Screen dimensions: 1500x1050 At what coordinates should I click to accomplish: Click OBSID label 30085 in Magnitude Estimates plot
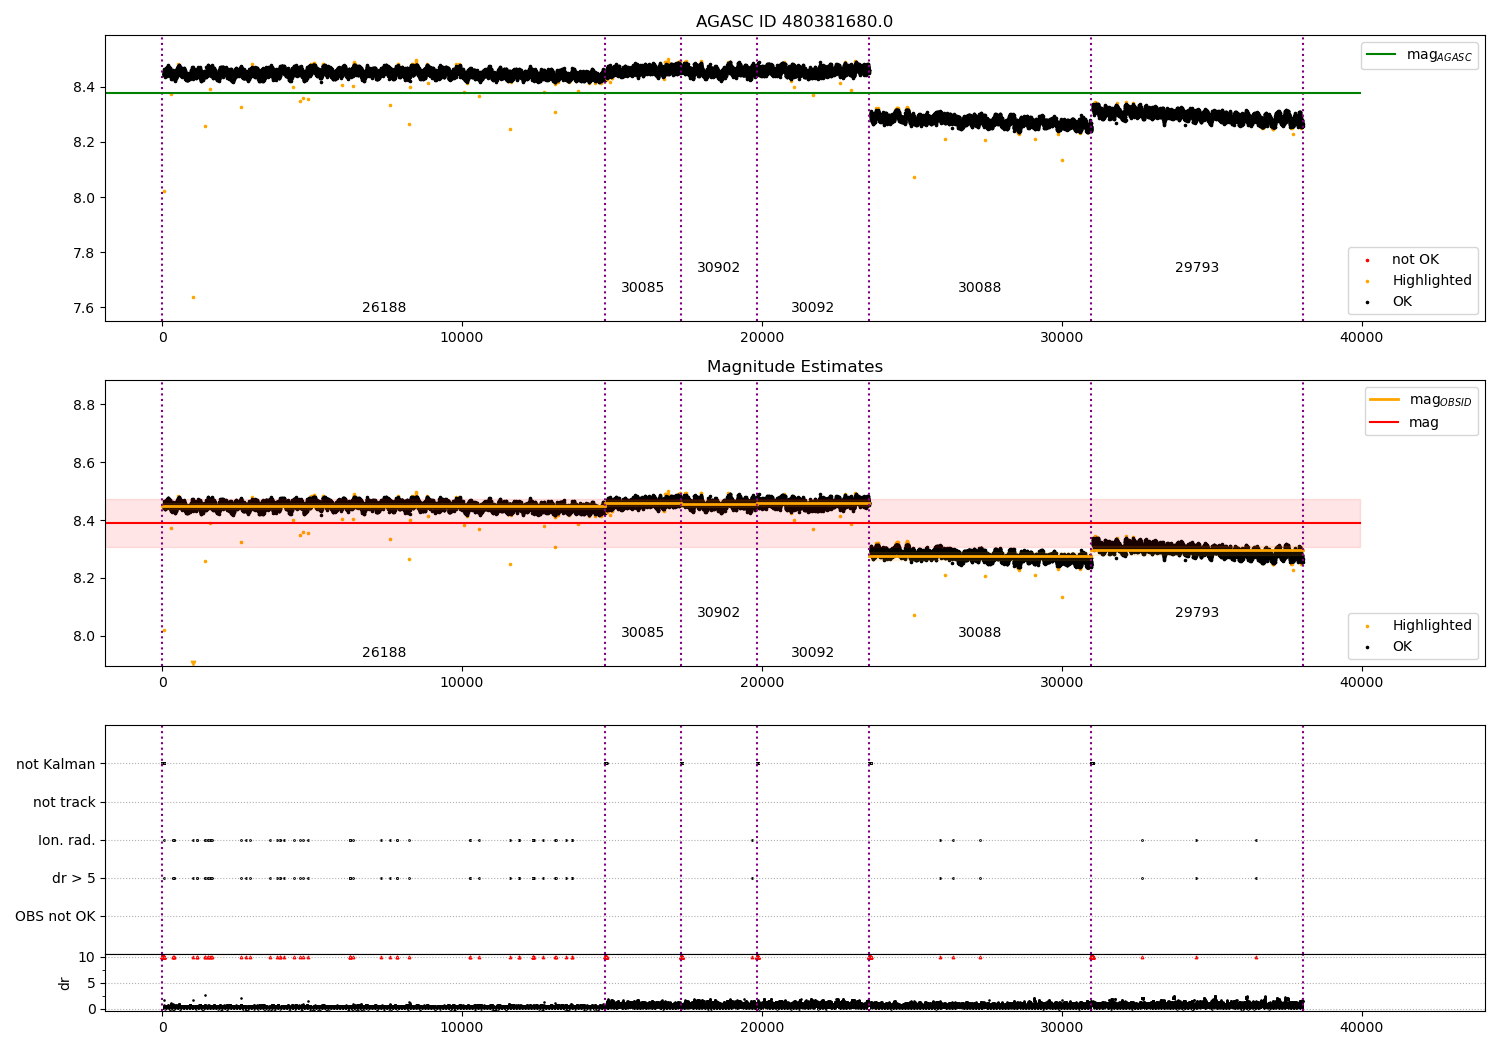[x=642, y=633]
